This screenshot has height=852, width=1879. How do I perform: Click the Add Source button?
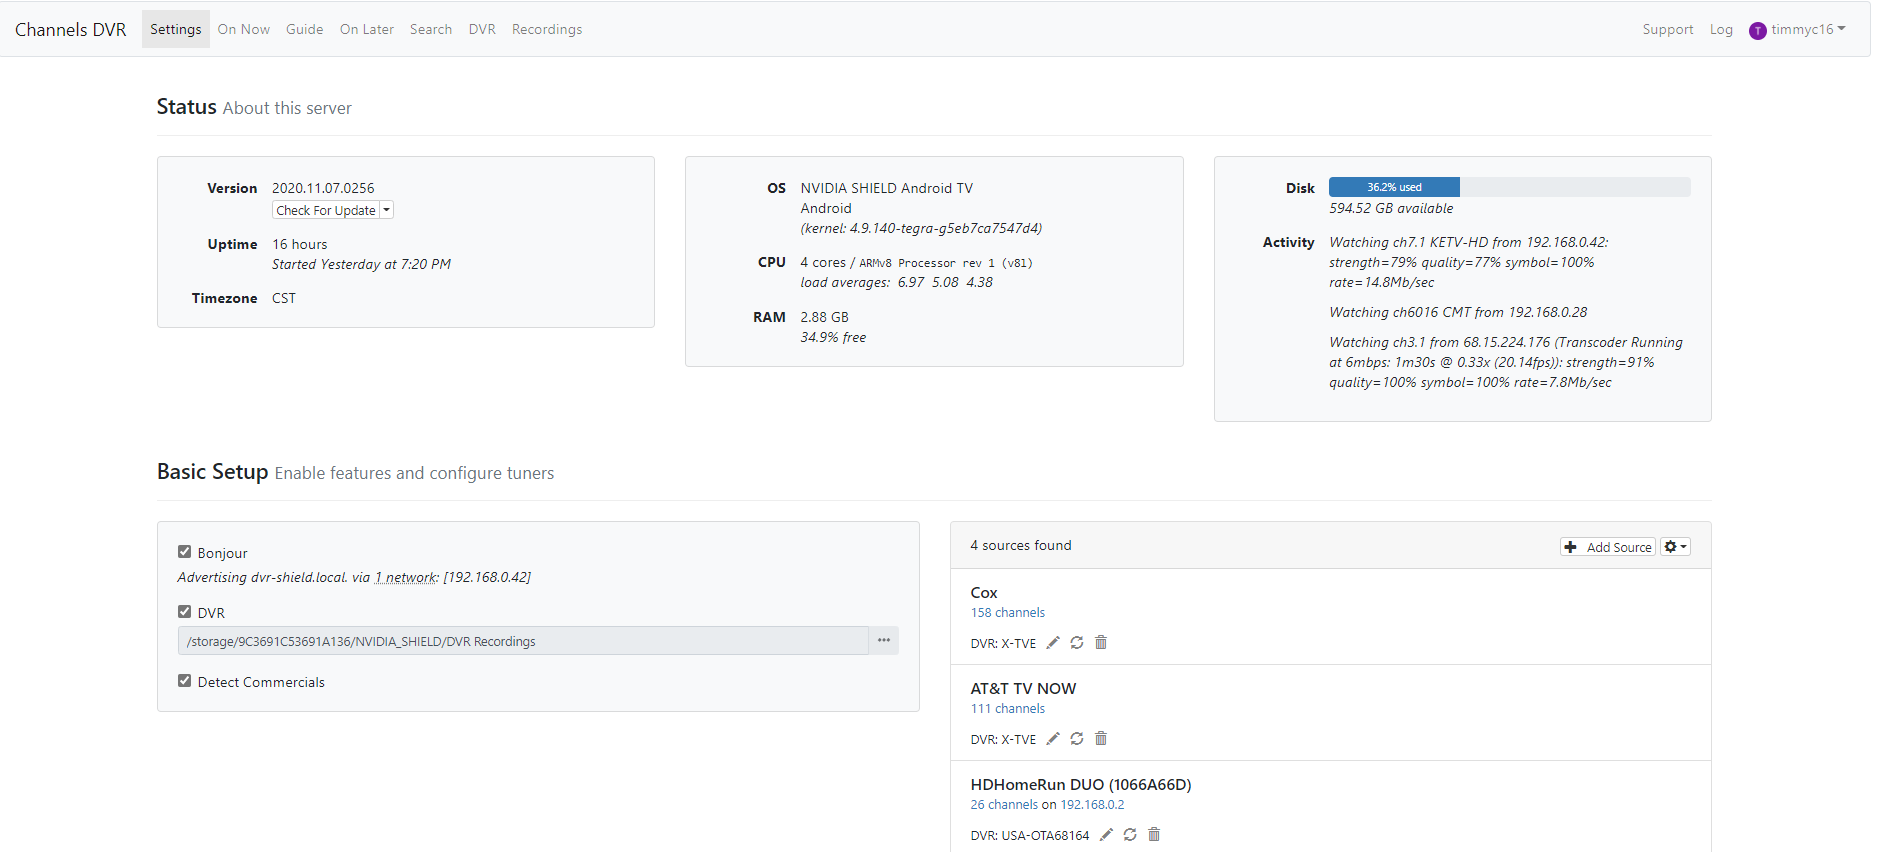(1608, 547)
